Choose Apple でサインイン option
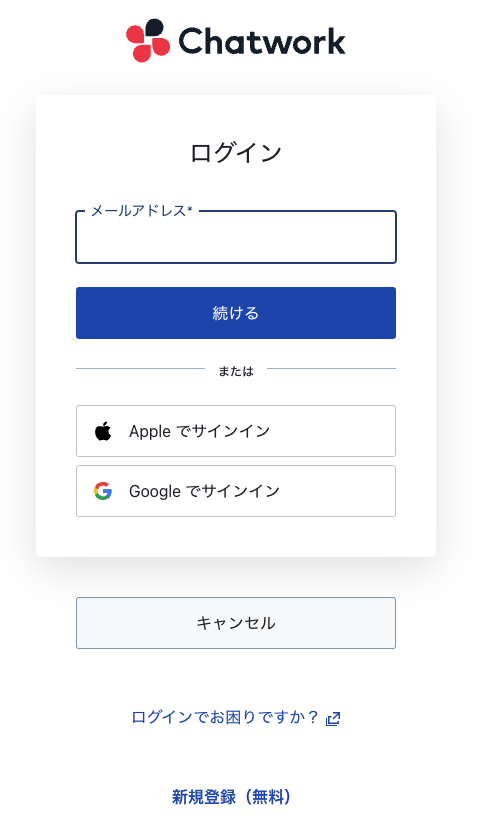The image size is (483, 827). [236, 431]
